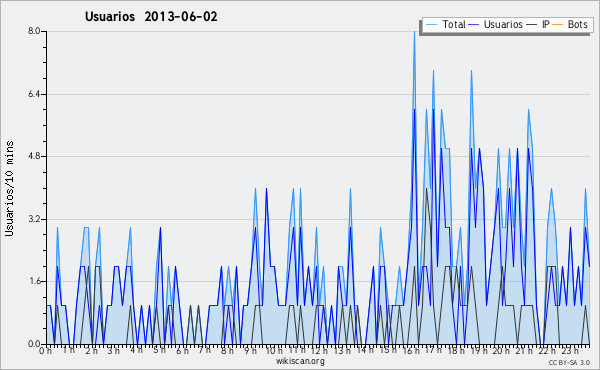
Task: Click the 'wikiscan.org' text below chart
Action: click(x=300, y=361)
